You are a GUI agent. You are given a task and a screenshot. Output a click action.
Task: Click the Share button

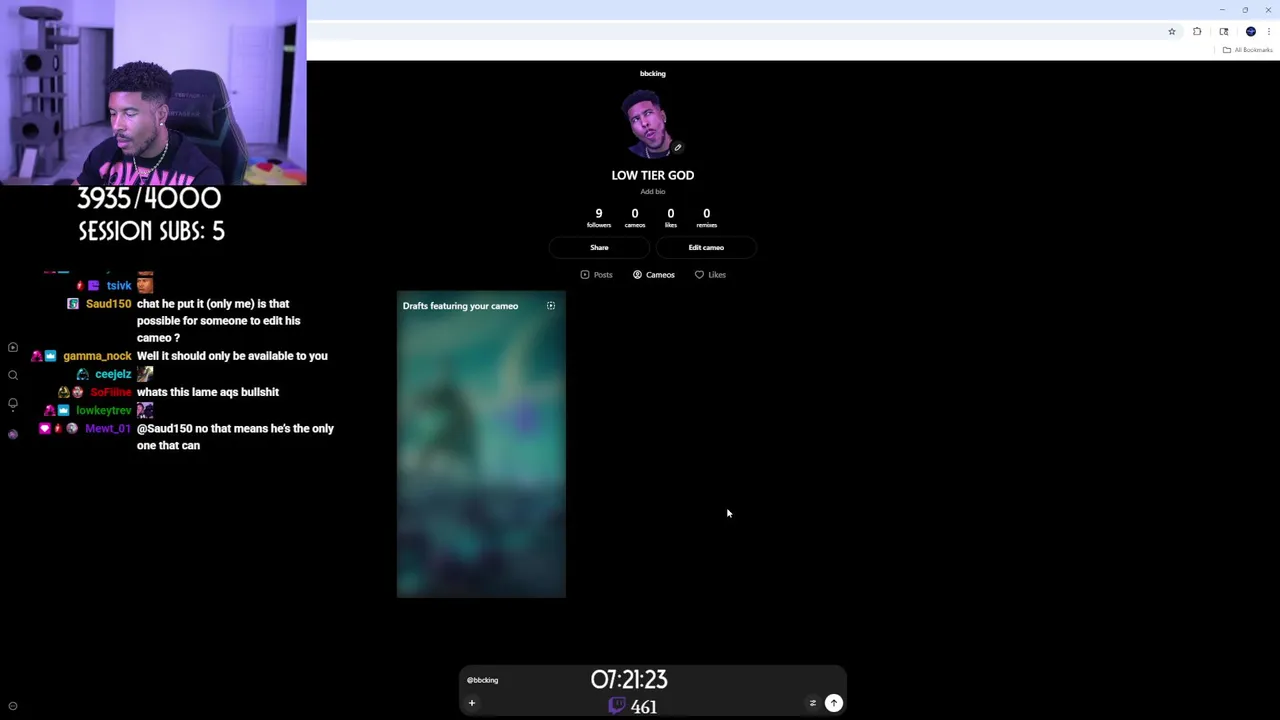pyautogui.click(x=599, y=247)
